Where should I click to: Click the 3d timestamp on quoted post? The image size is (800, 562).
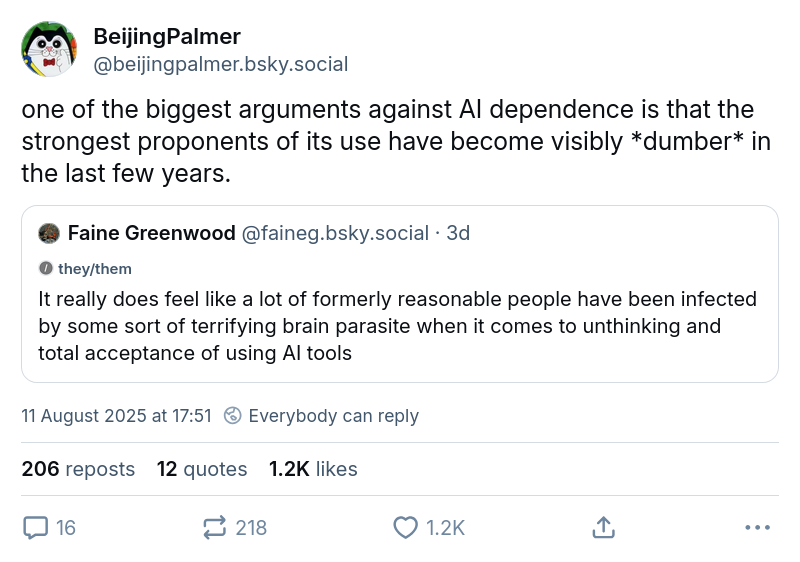tap(458, 233)
